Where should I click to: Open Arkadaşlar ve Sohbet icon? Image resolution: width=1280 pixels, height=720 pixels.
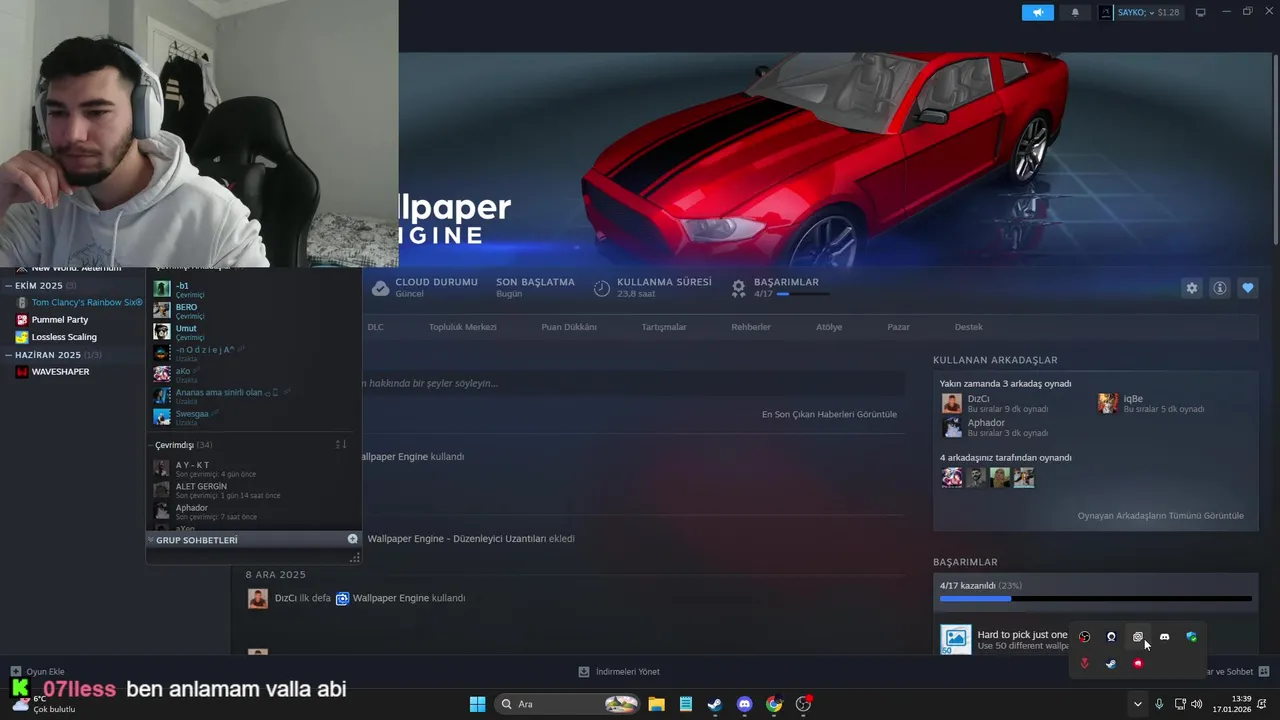point(1264,672)
